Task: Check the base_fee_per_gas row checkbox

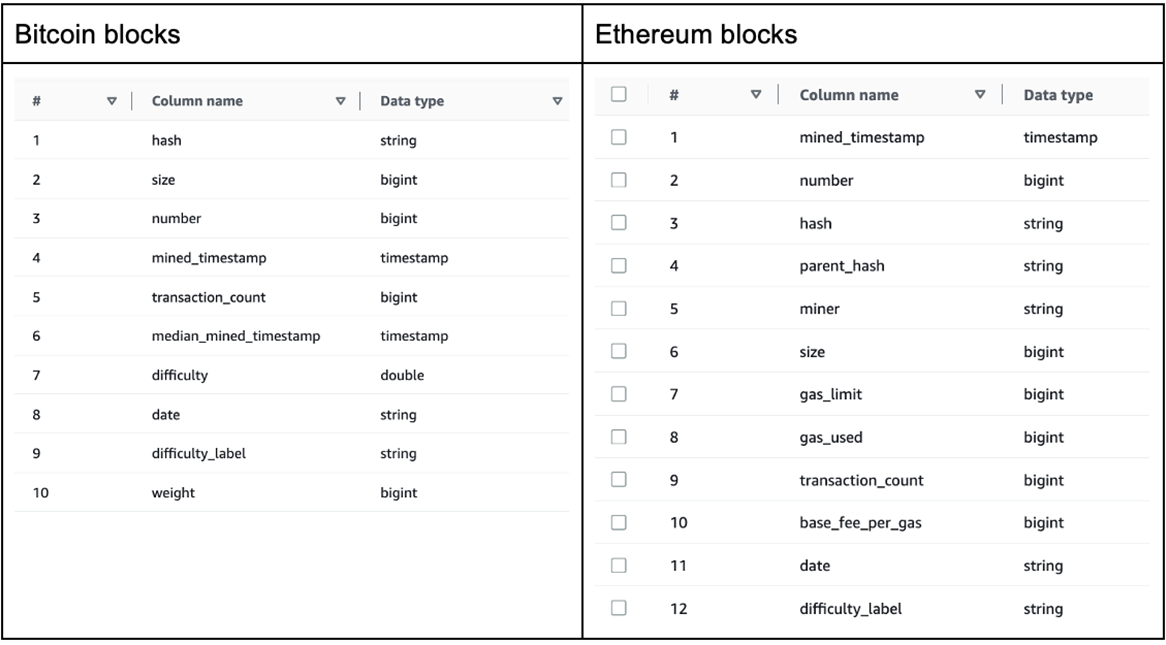Action: (619, 522)
